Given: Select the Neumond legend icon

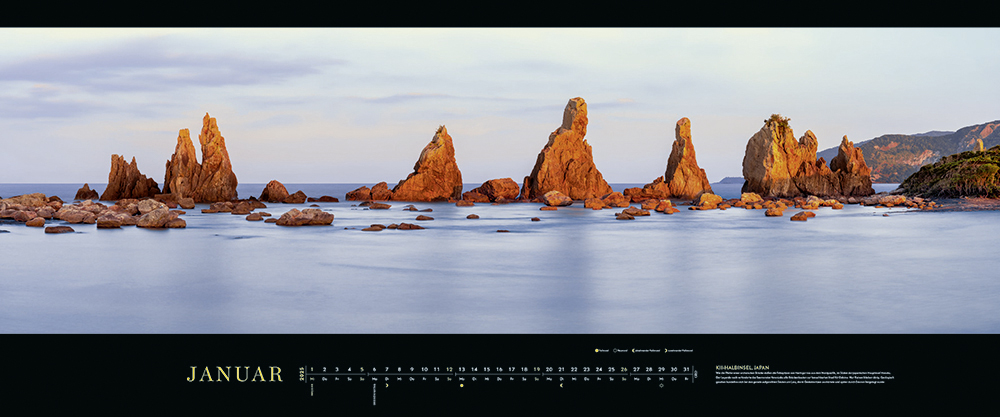Looking at the screenshot, I should 615,350.
